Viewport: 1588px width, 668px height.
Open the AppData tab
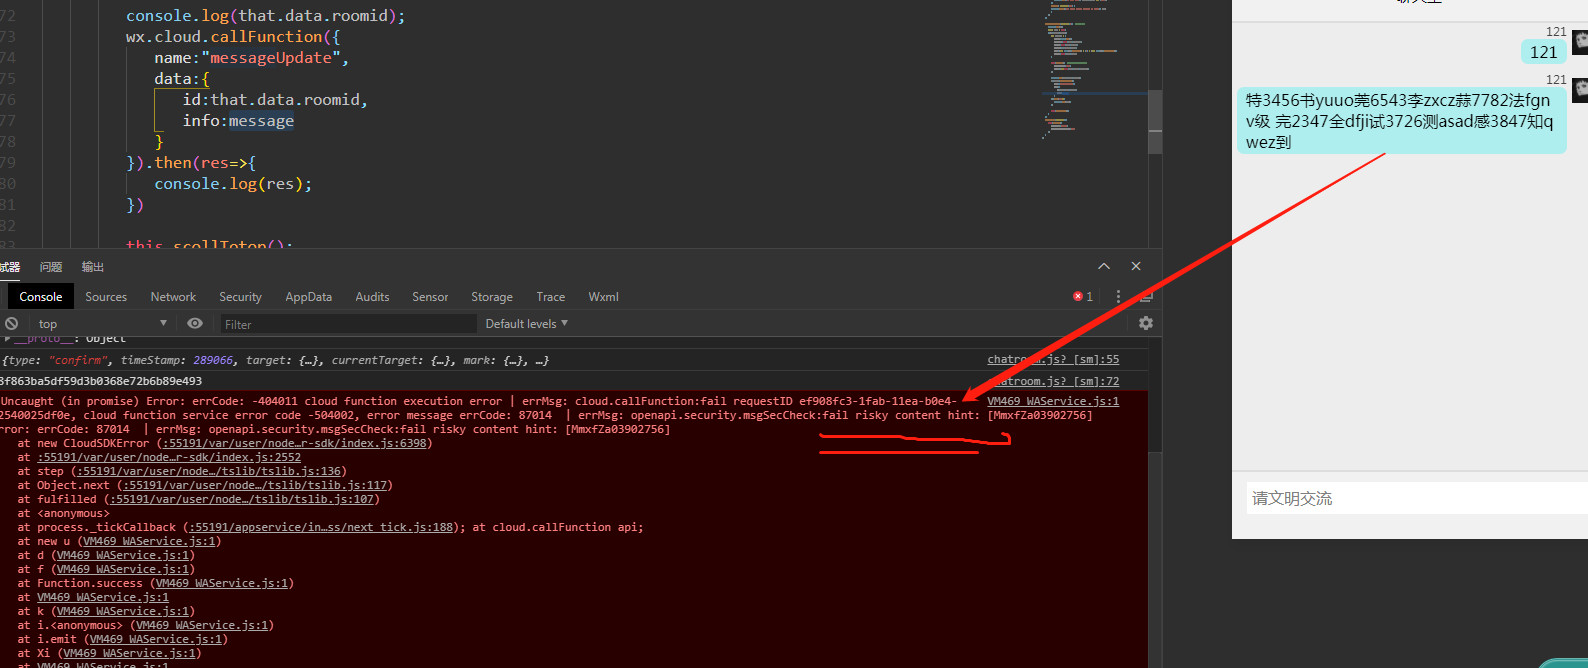click(309, 297)
